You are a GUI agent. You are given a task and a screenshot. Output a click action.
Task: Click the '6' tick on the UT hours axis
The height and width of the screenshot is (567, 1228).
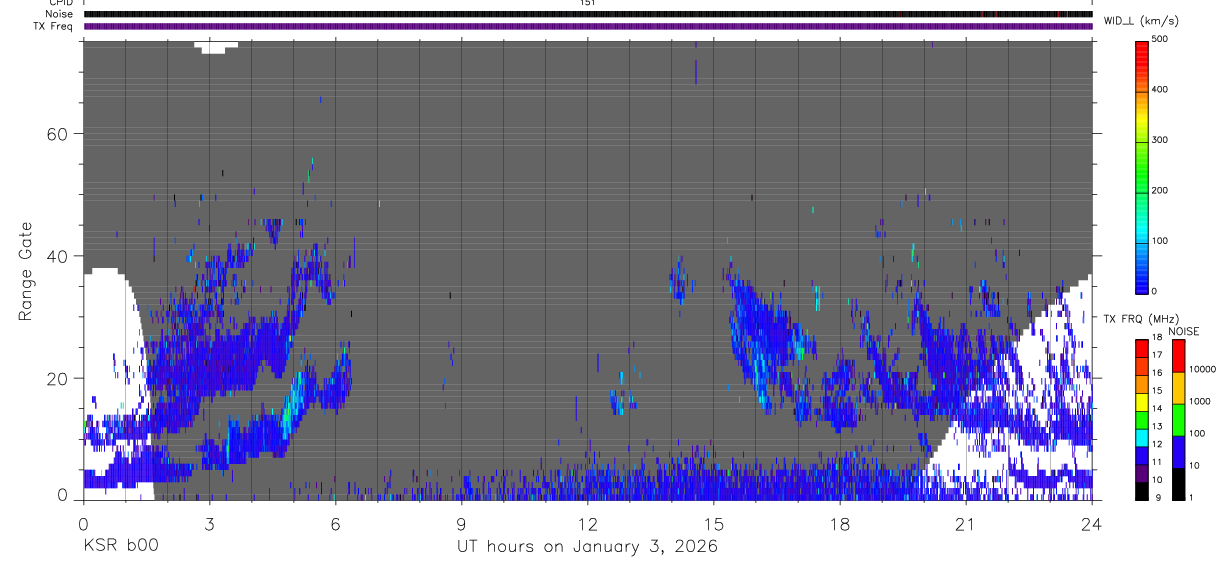point(335,523)
